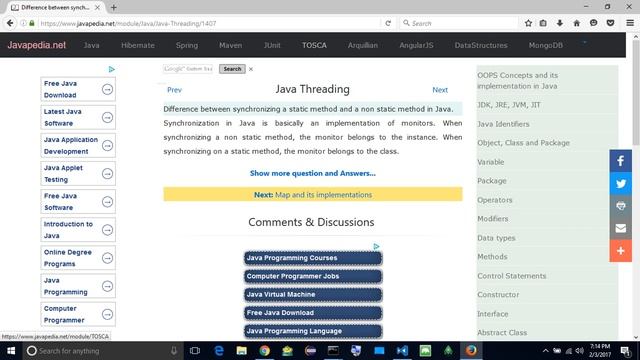
Task: Go to the Firefox home icon
Action: click(576, 23)
